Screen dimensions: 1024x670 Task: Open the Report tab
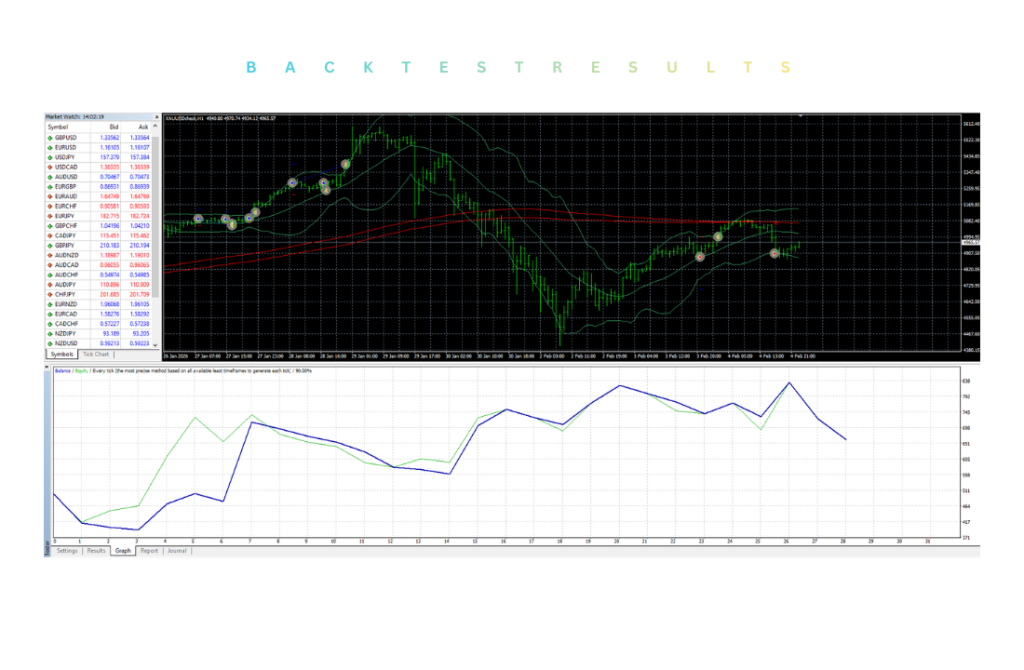click(x=149, y=550)
